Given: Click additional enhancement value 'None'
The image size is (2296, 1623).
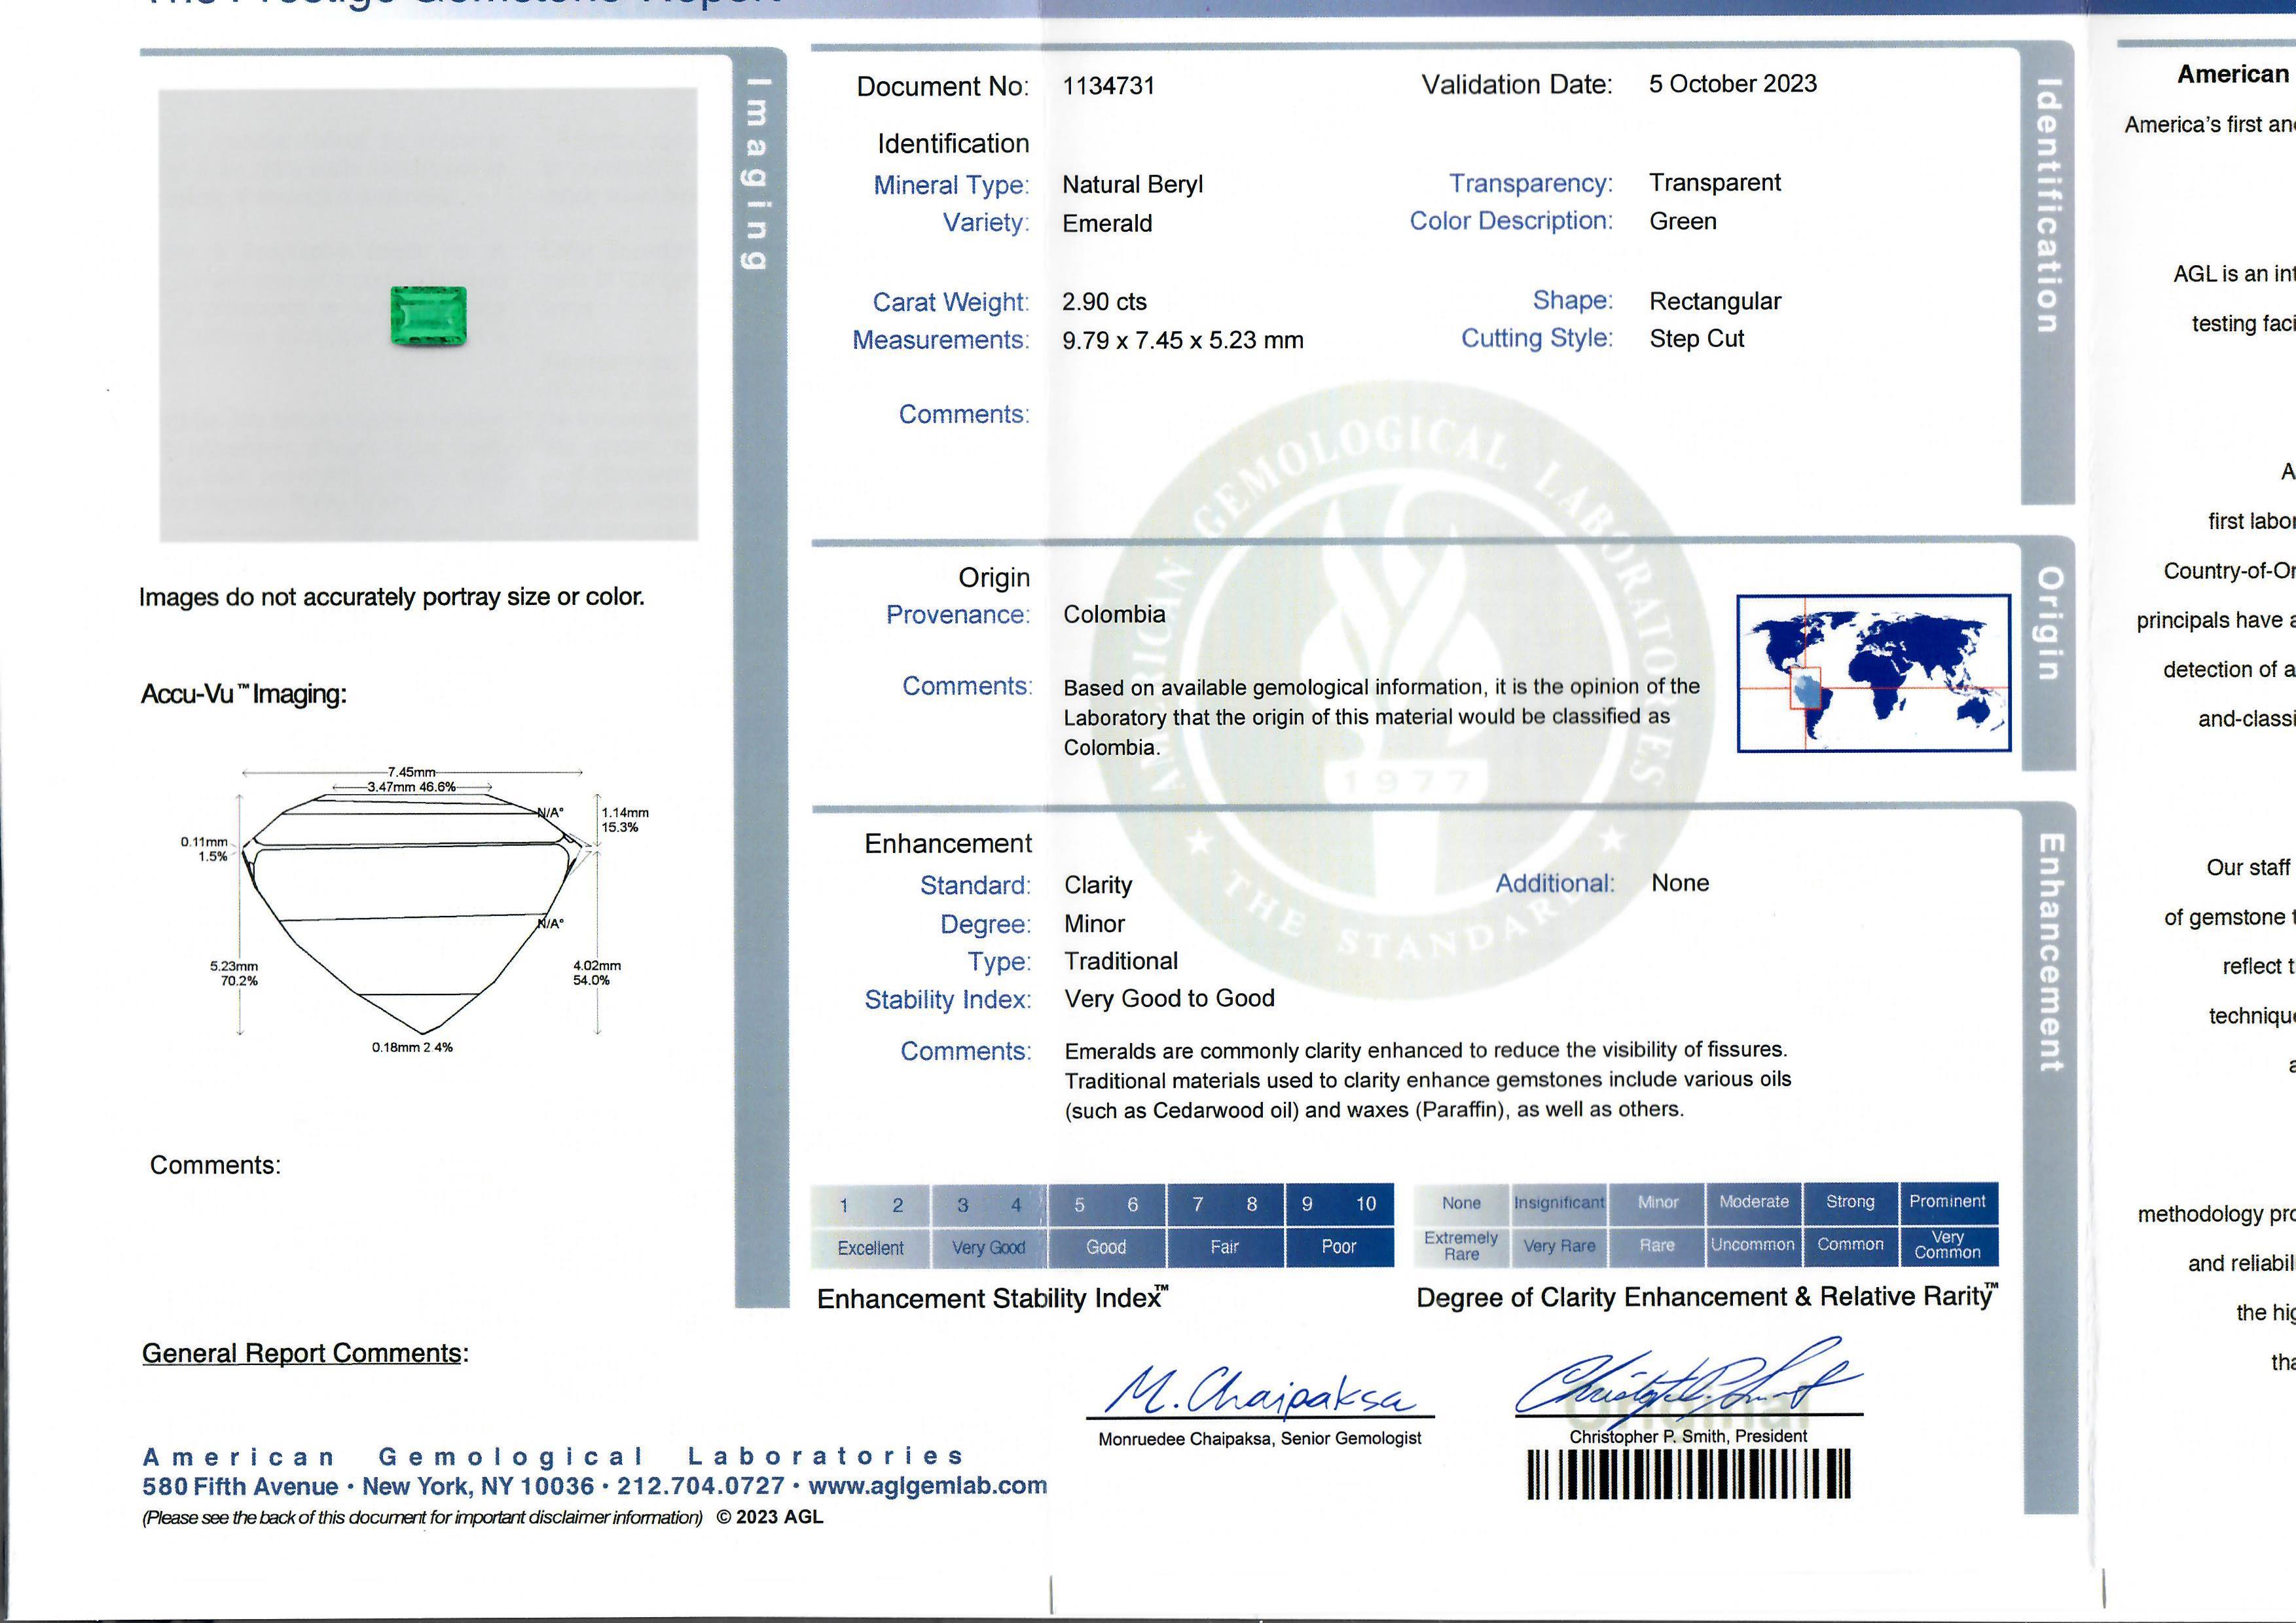Looking at the screenshot, I should point(1680,883).
